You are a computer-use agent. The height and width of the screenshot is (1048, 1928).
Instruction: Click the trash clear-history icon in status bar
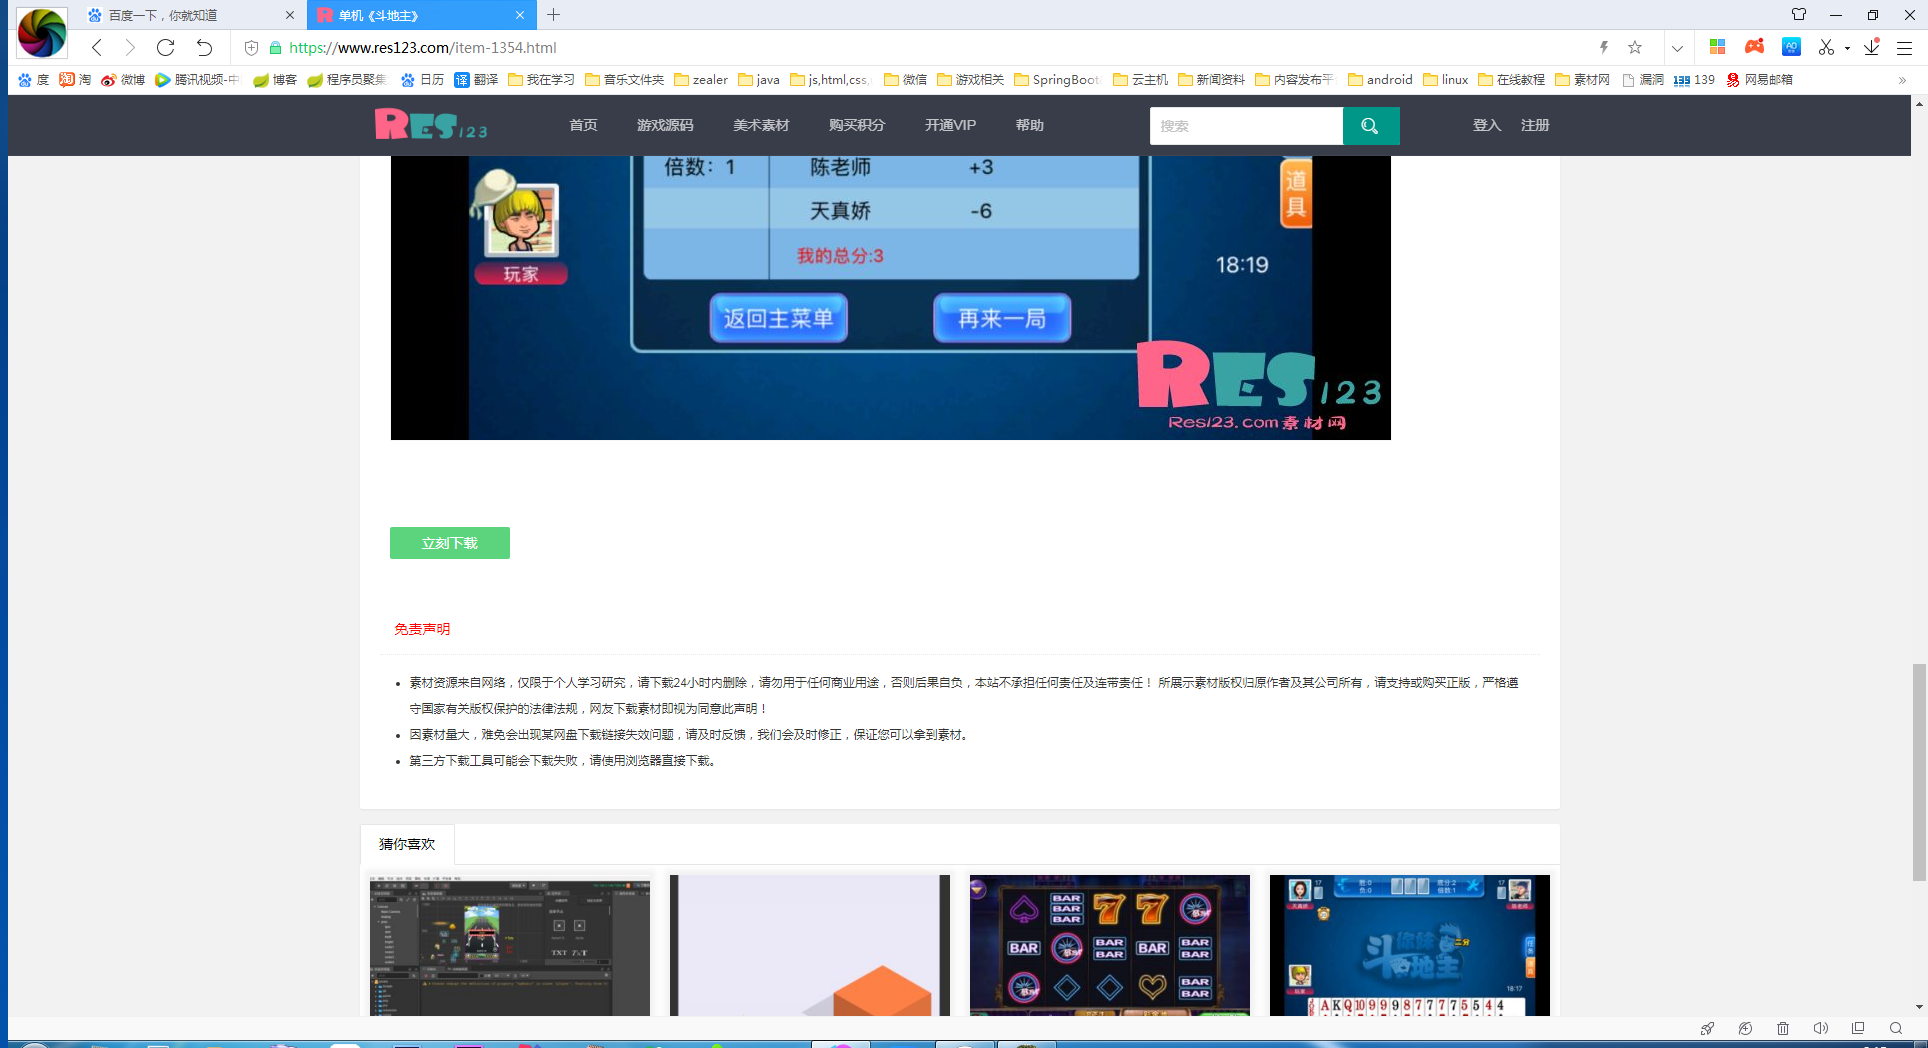pos(1783,1028)
